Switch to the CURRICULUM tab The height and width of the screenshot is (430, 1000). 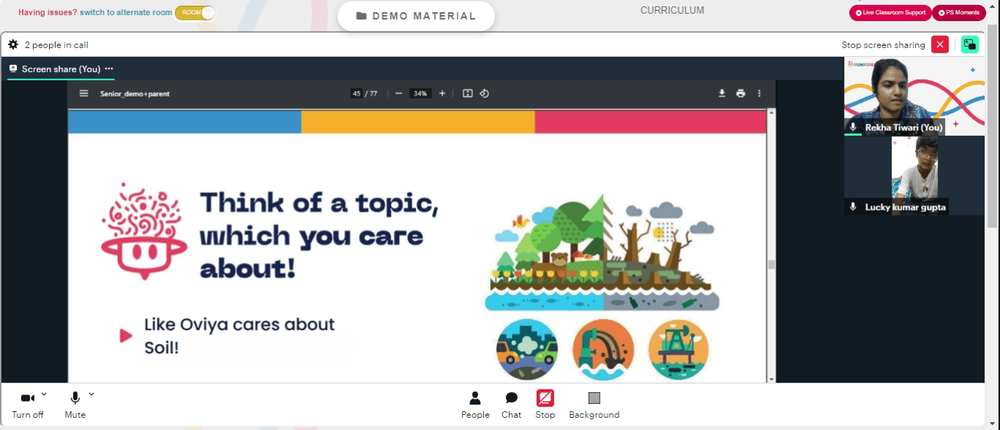(672, 10)
